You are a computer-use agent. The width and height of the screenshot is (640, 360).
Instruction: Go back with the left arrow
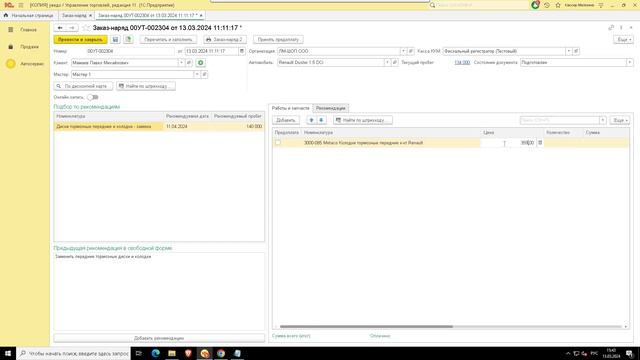point(60,28)
